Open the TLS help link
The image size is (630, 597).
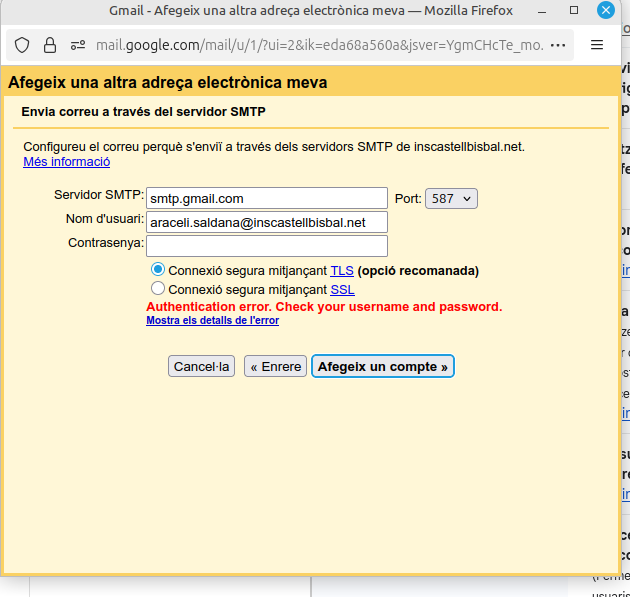click(x=341, y=271)
